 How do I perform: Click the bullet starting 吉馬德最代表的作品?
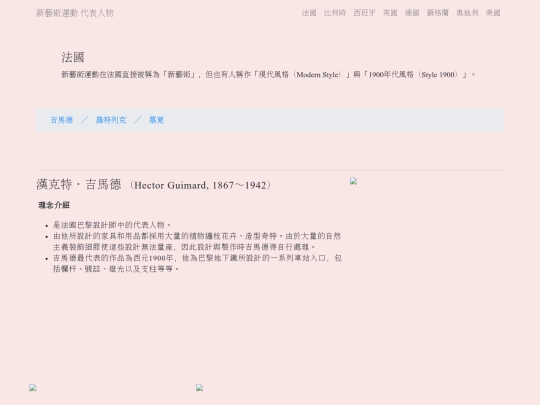coord(197,263)
